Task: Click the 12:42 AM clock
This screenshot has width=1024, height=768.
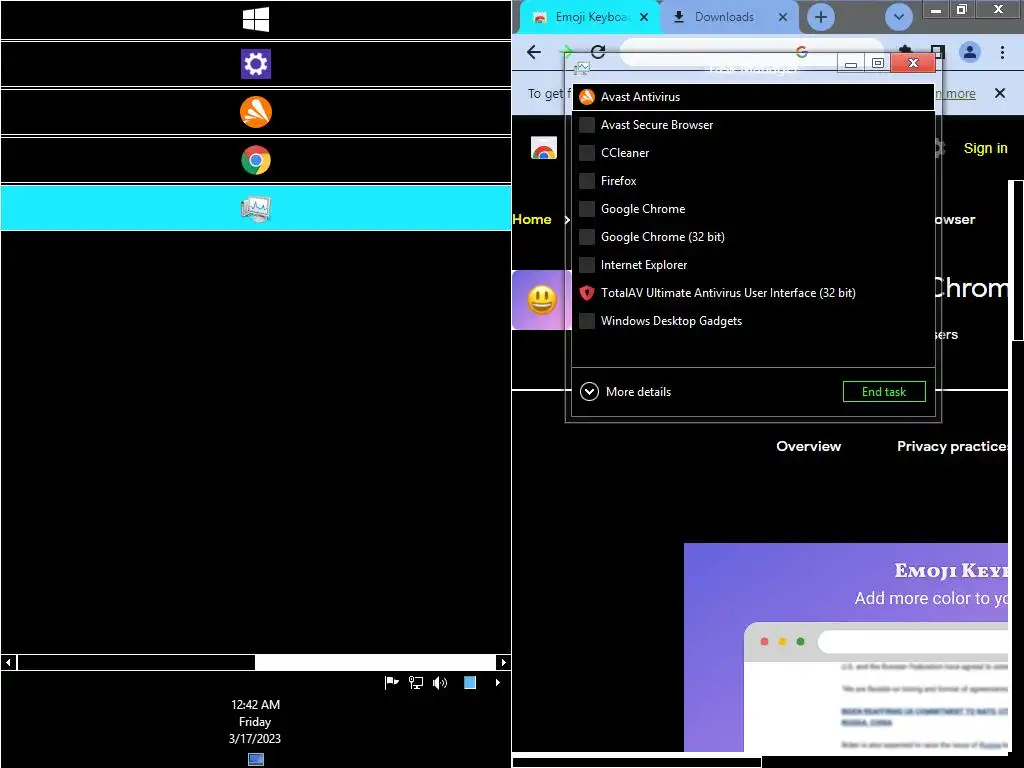Action: (255, 705)
